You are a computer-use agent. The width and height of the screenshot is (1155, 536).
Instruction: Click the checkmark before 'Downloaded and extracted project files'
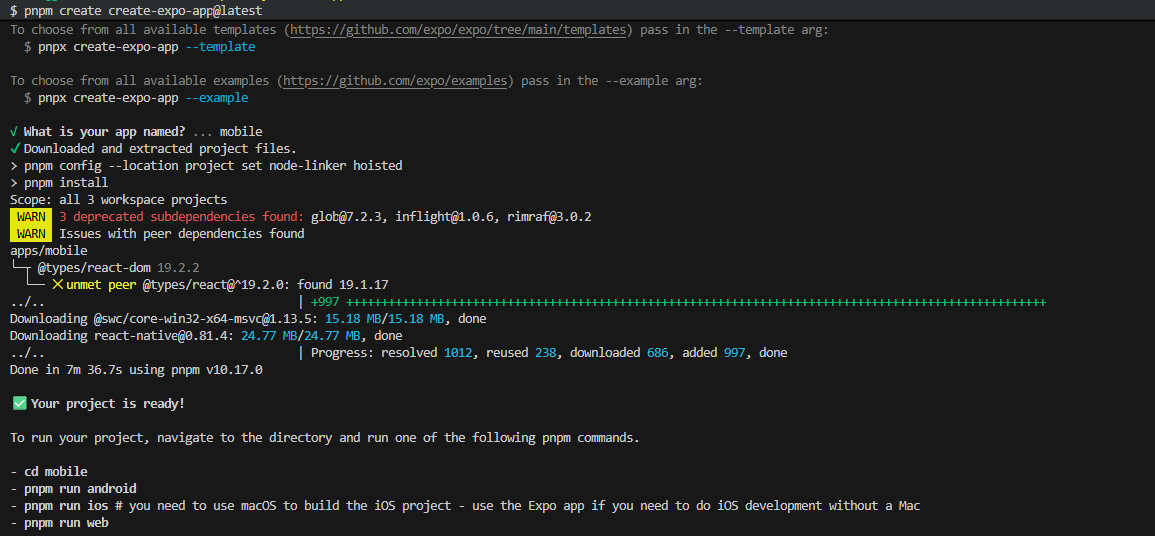14,149
